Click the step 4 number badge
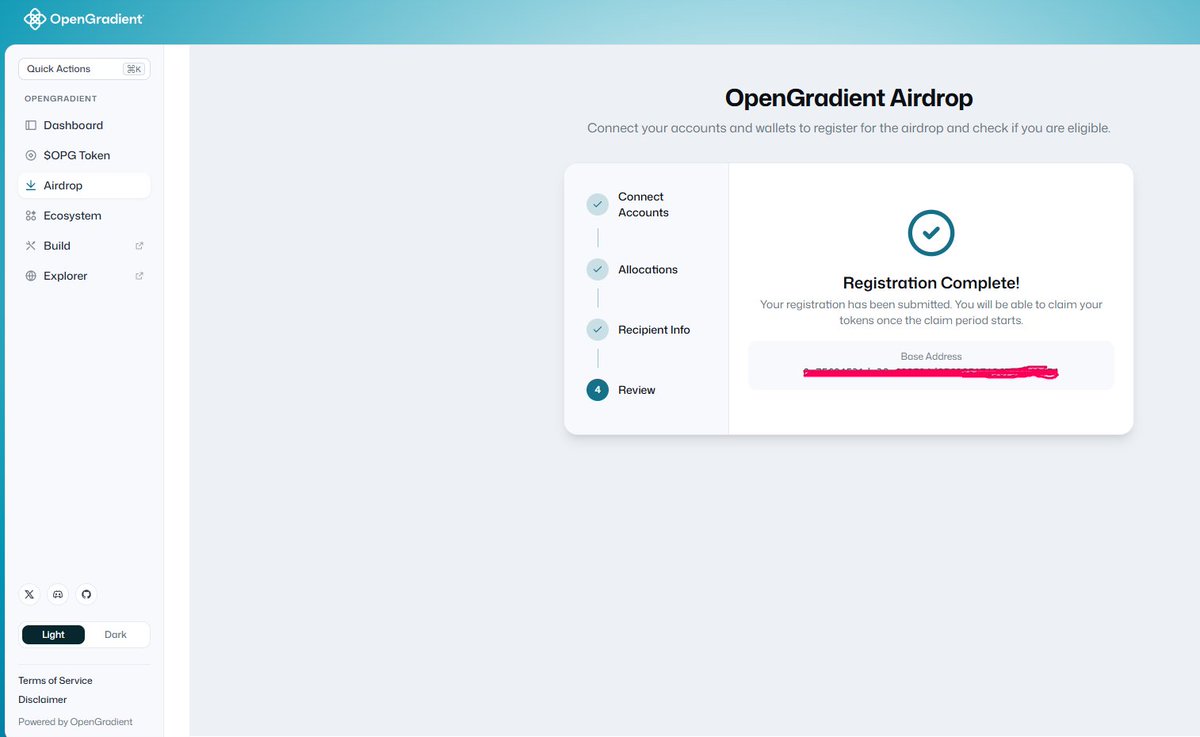The image size is (1200, 737). [x=597, y=390]
